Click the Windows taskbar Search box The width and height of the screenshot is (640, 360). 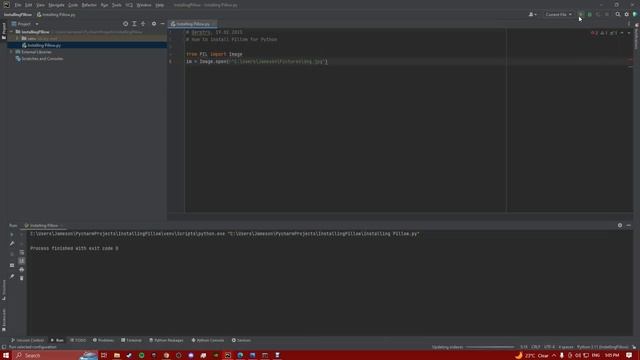coord(55,356)
